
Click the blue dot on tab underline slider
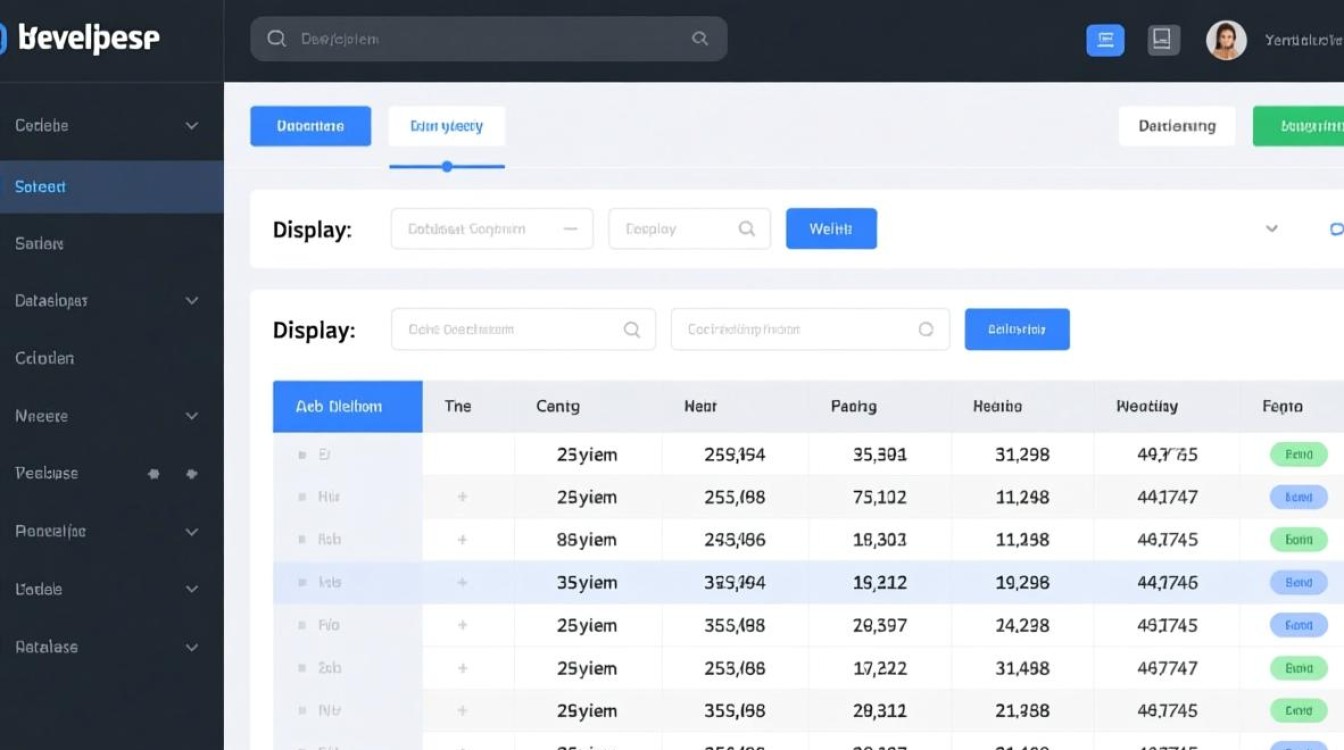(447, 167)
